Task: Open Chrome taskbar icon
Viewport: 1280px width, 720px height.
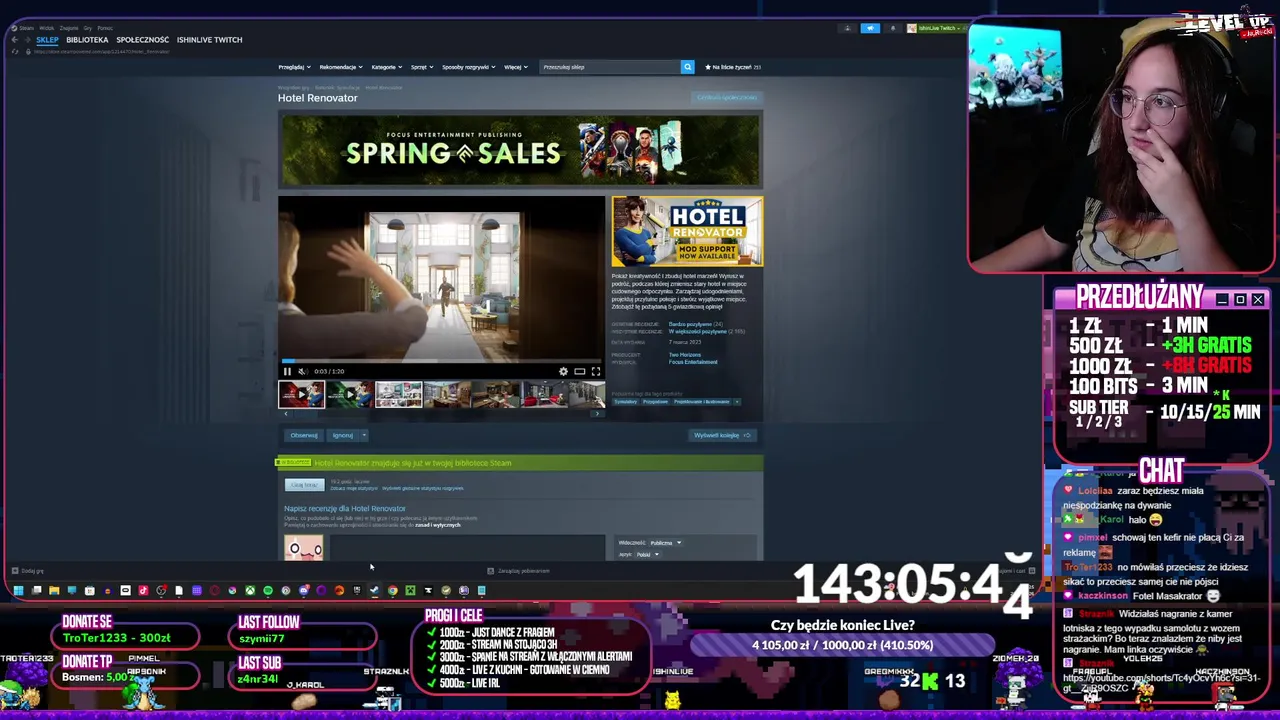Action: click(x=393, y=591)
